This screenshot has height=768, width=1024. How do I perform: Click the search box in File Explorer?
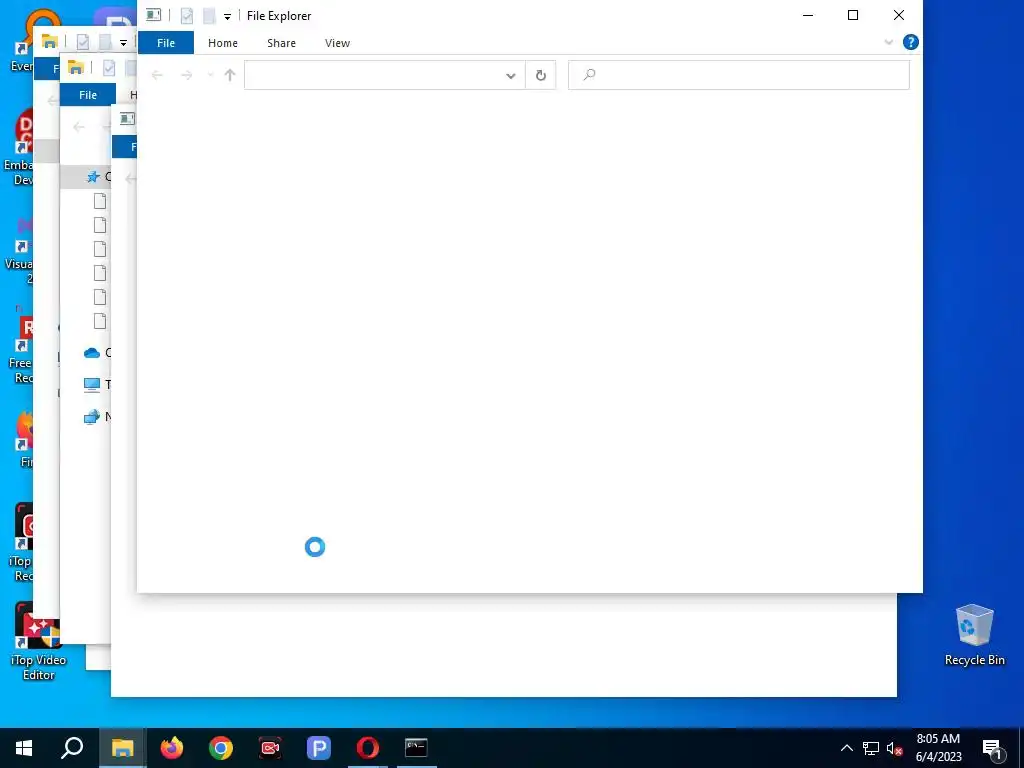(739, 75)
